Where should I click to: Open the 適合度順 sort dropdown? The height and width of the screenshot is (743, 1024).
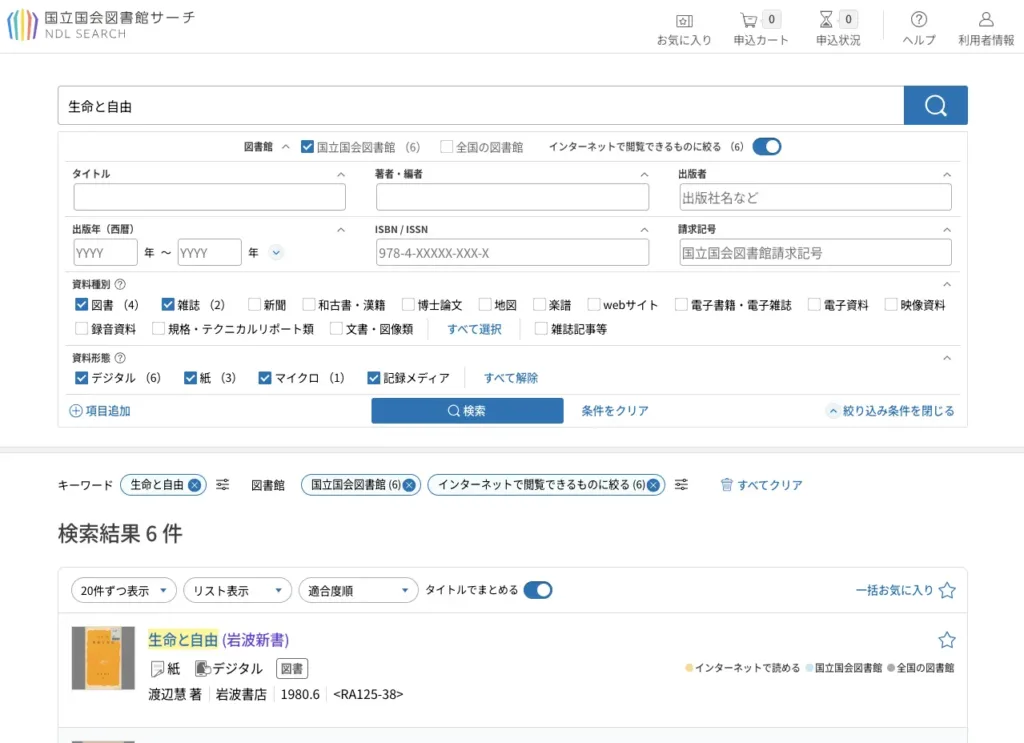pyautogui.click(x=358, y=591)
